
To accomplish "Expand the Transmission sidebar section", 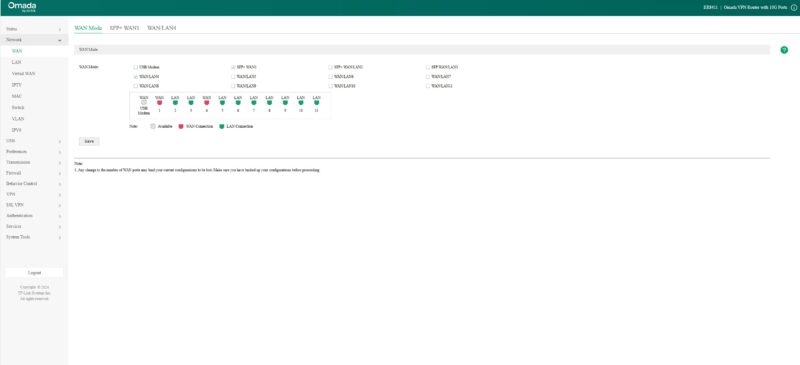I will click(34, 162).
